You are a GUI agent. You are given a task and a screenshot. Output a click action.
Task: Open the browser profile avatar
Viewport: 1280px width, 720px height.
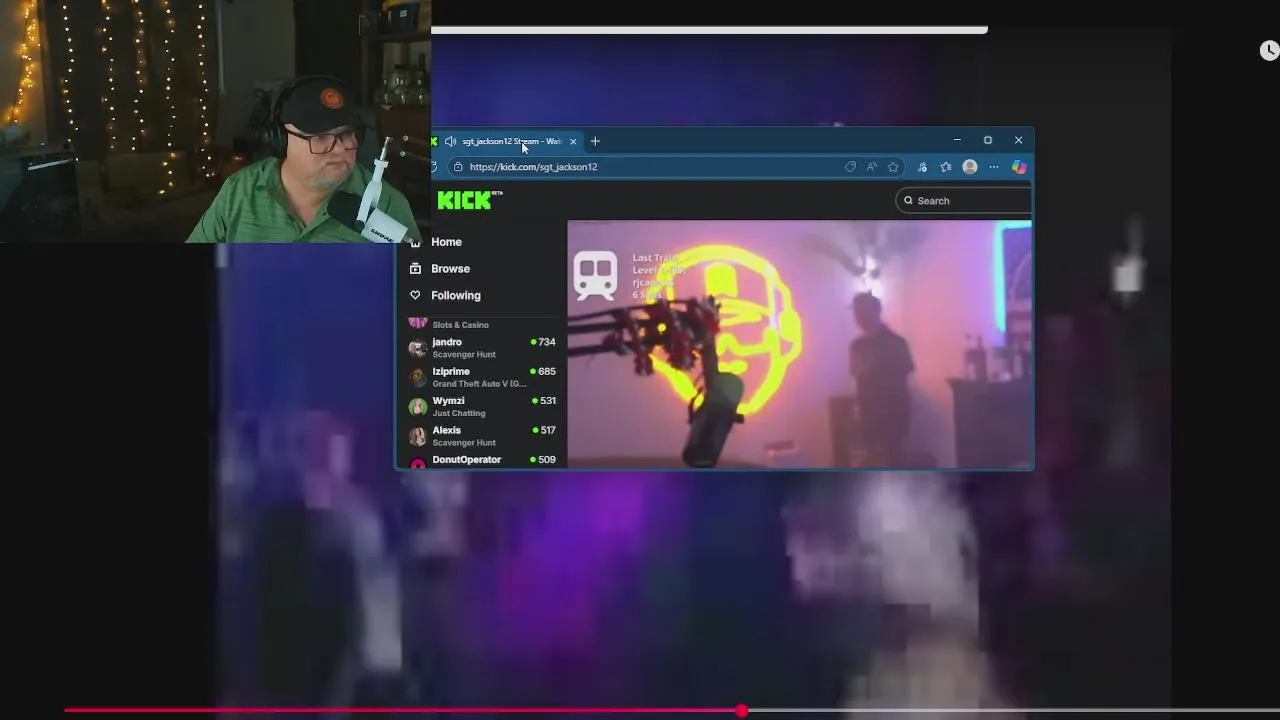pos(970,167)
